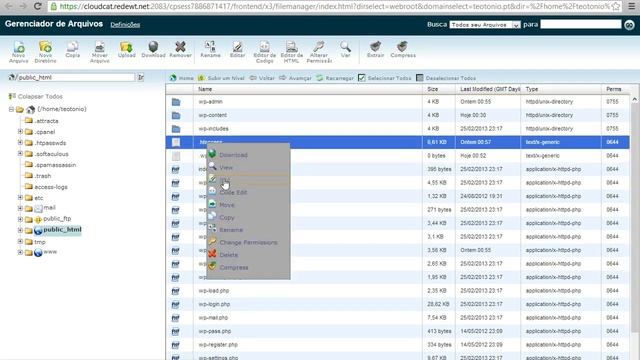Choose Move in context menu

(248, 205)
